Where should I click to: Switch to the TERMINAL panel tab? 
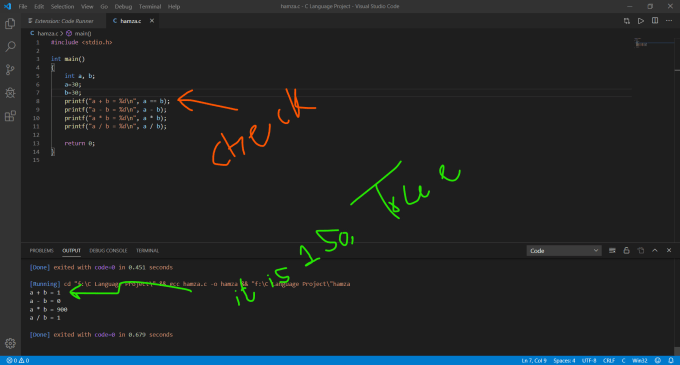pos(147,251)
